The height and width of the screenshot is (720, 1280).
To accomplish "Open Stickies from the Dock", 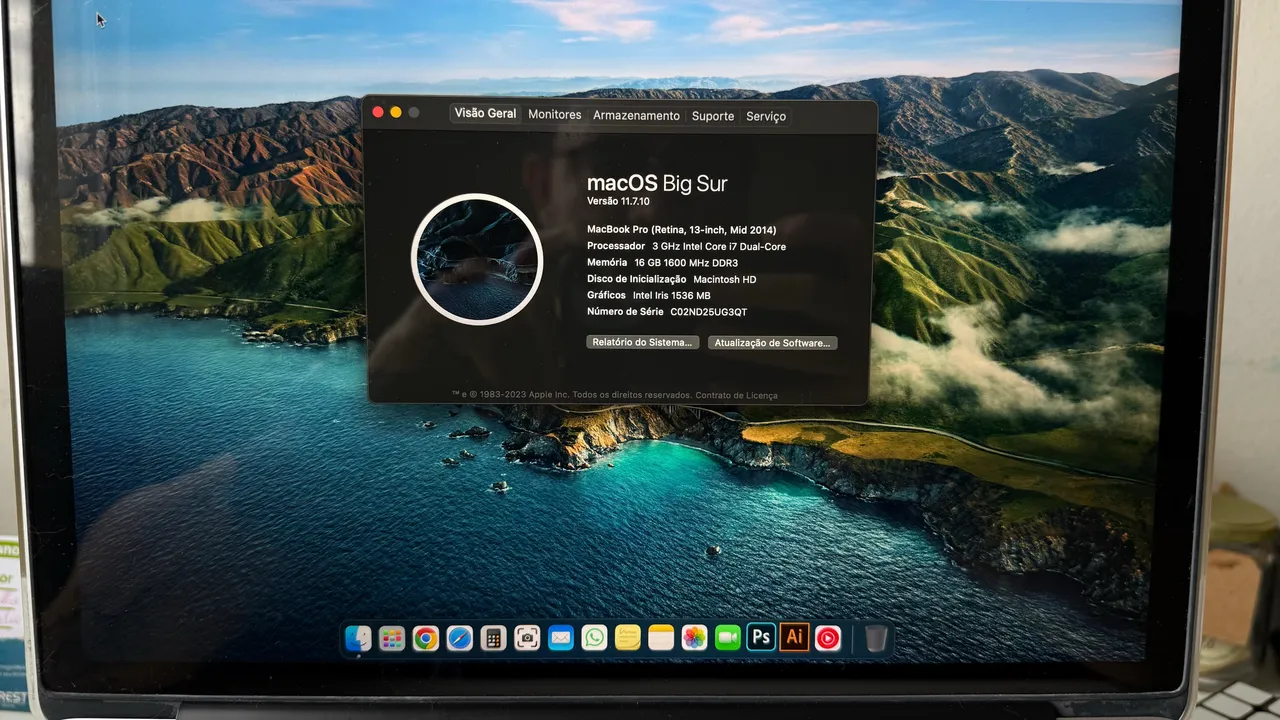I will (x=627, y=638).
